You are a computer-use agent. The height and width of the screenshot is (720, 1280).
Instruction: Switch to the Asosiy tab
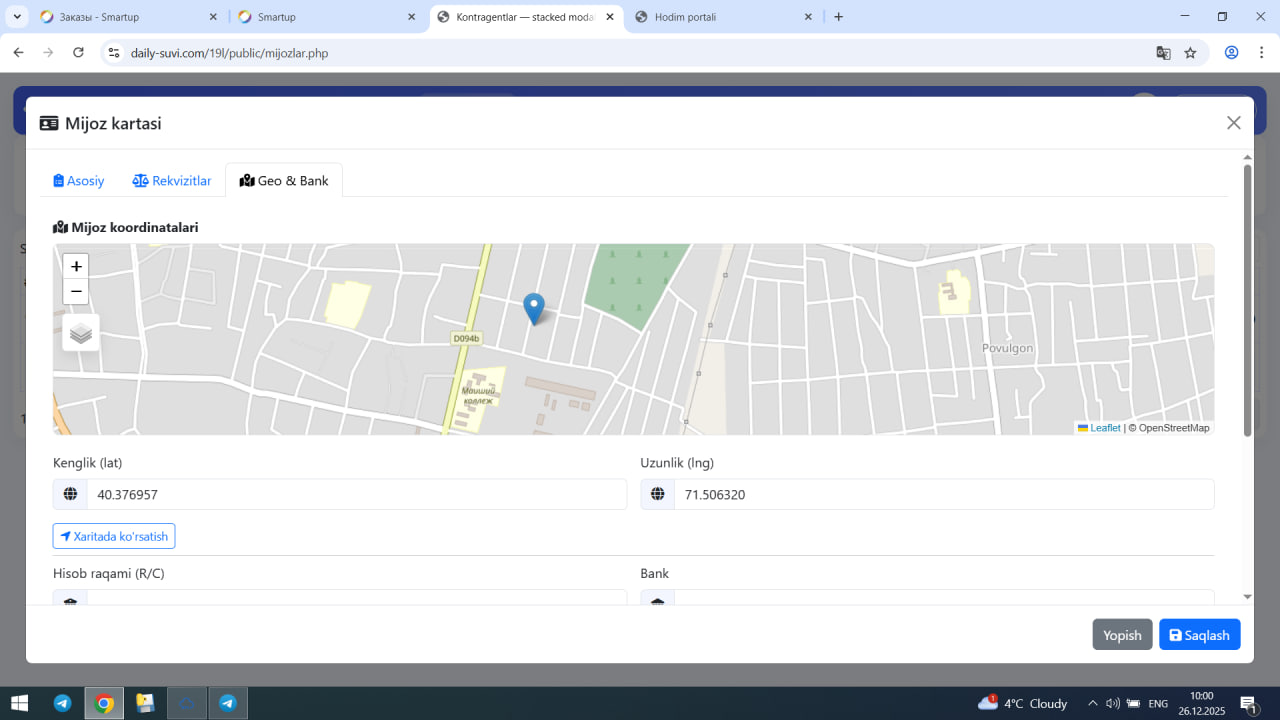coord(79,181)
